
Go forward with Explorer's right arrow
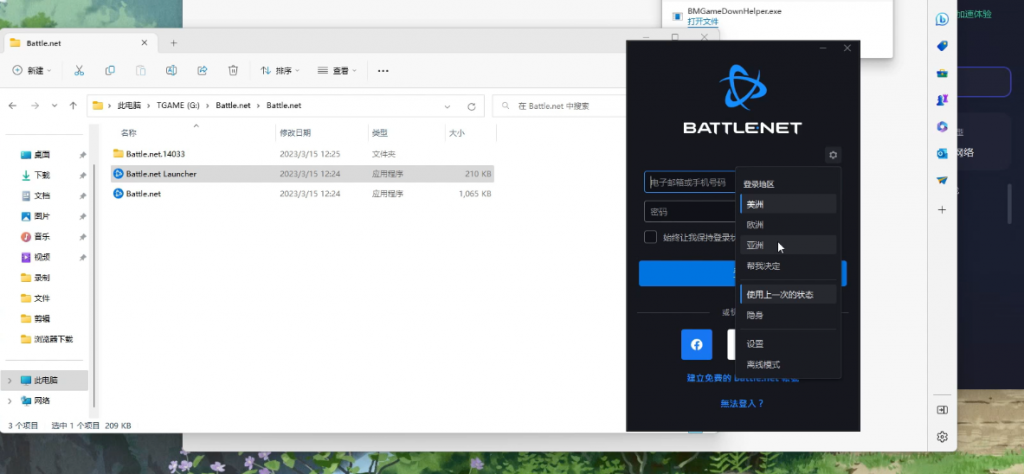(35, 105)
